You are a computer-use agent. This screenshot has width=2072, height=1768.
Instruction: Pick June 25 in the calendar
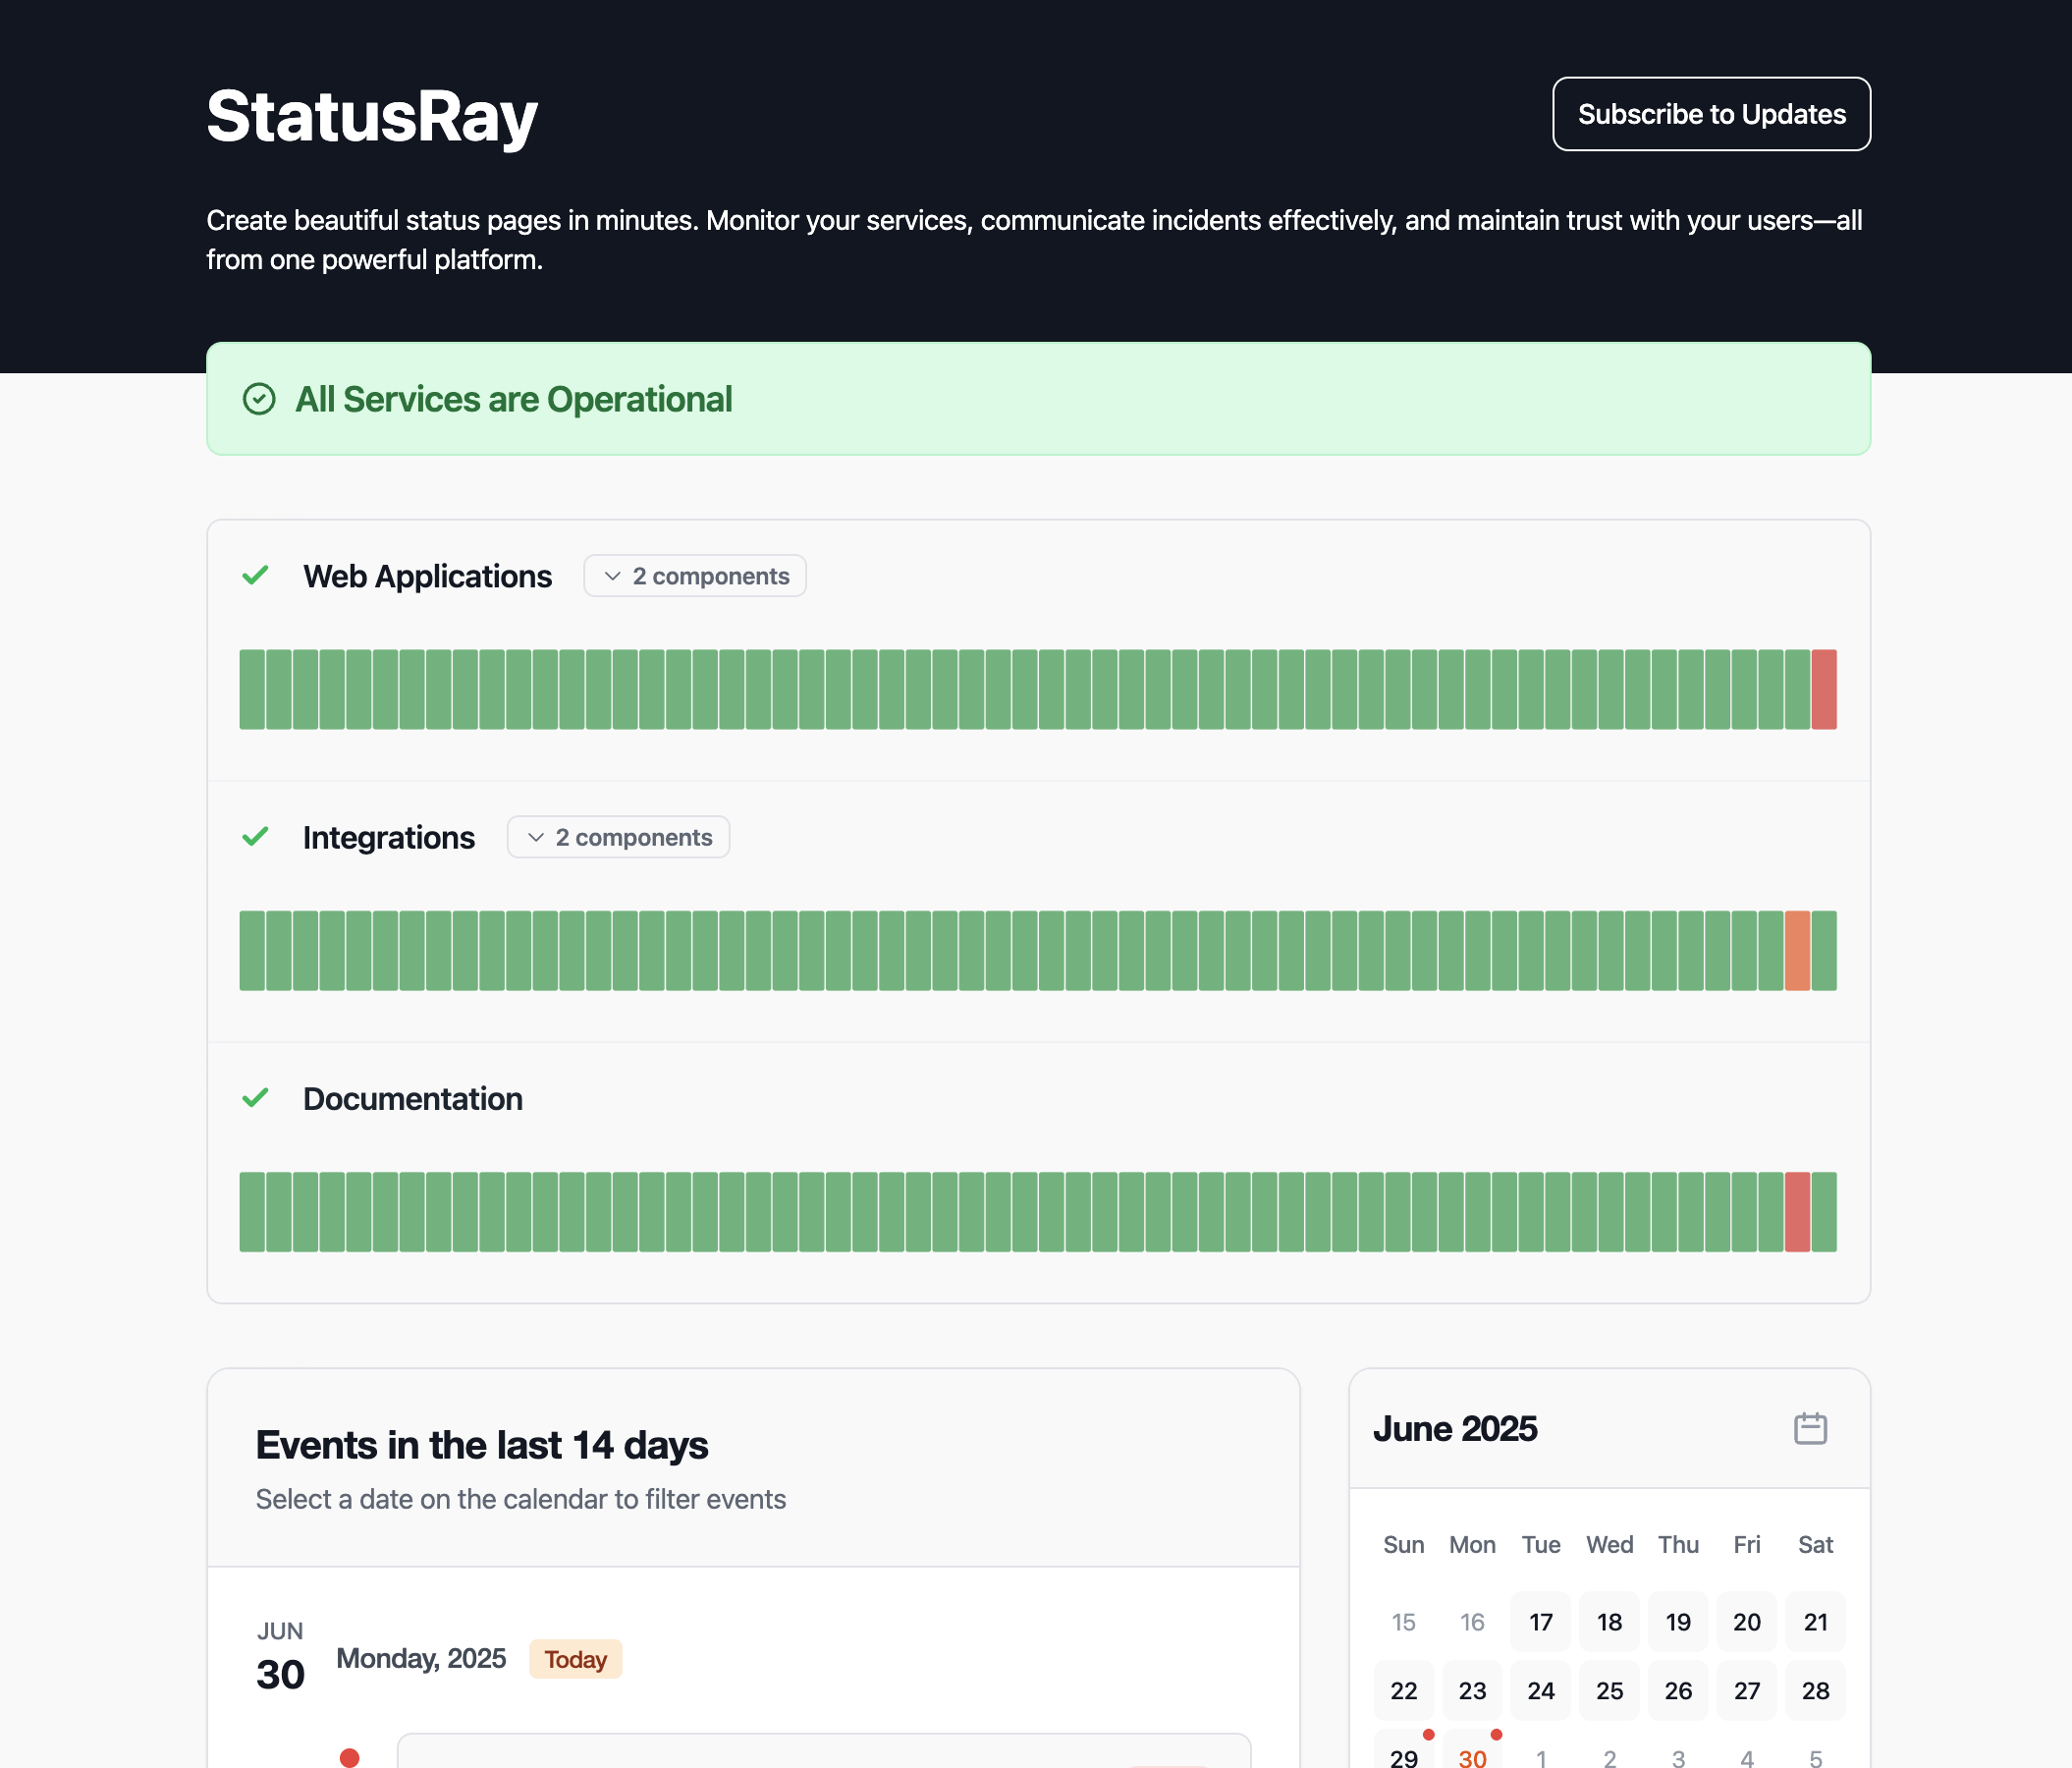coord(1609,1690)
